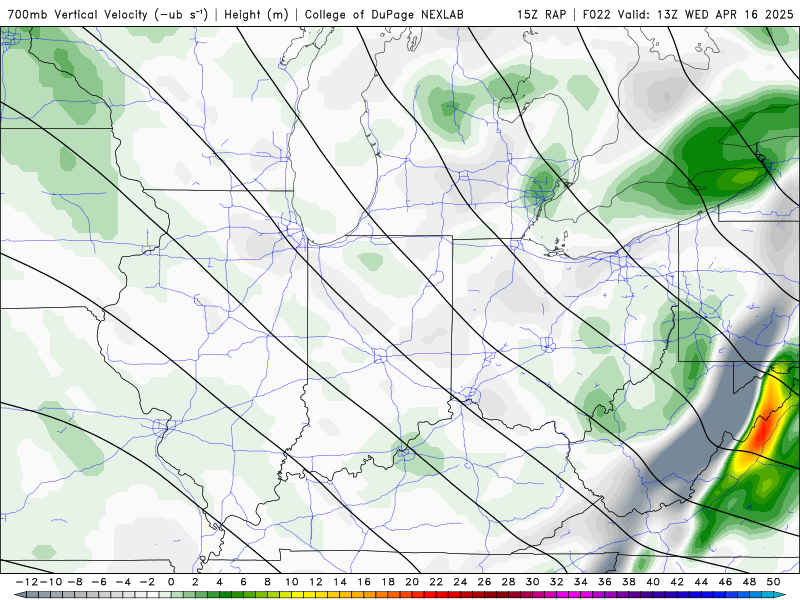
Task: Click the "40" color scale label
Action: click(653, 582)
